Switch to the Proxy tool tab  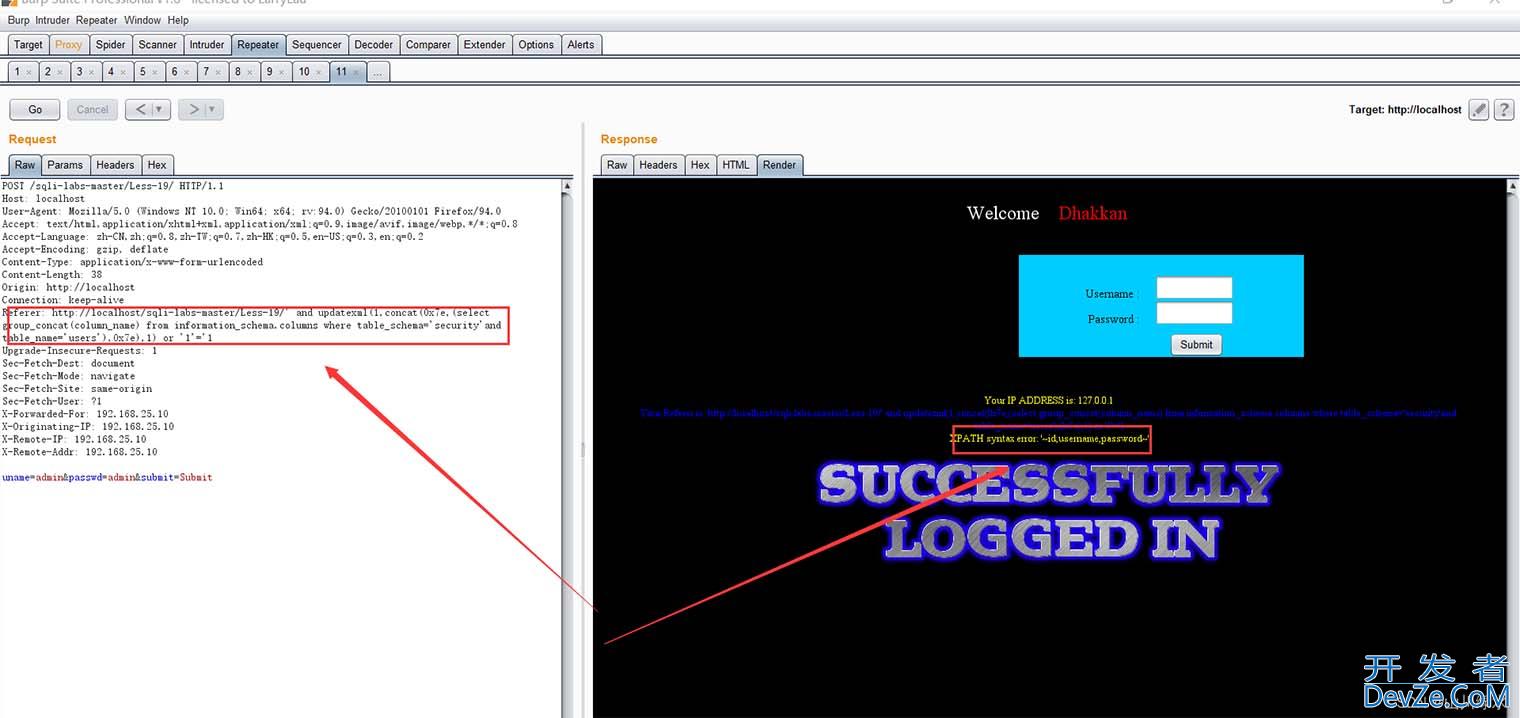[69, 44]
